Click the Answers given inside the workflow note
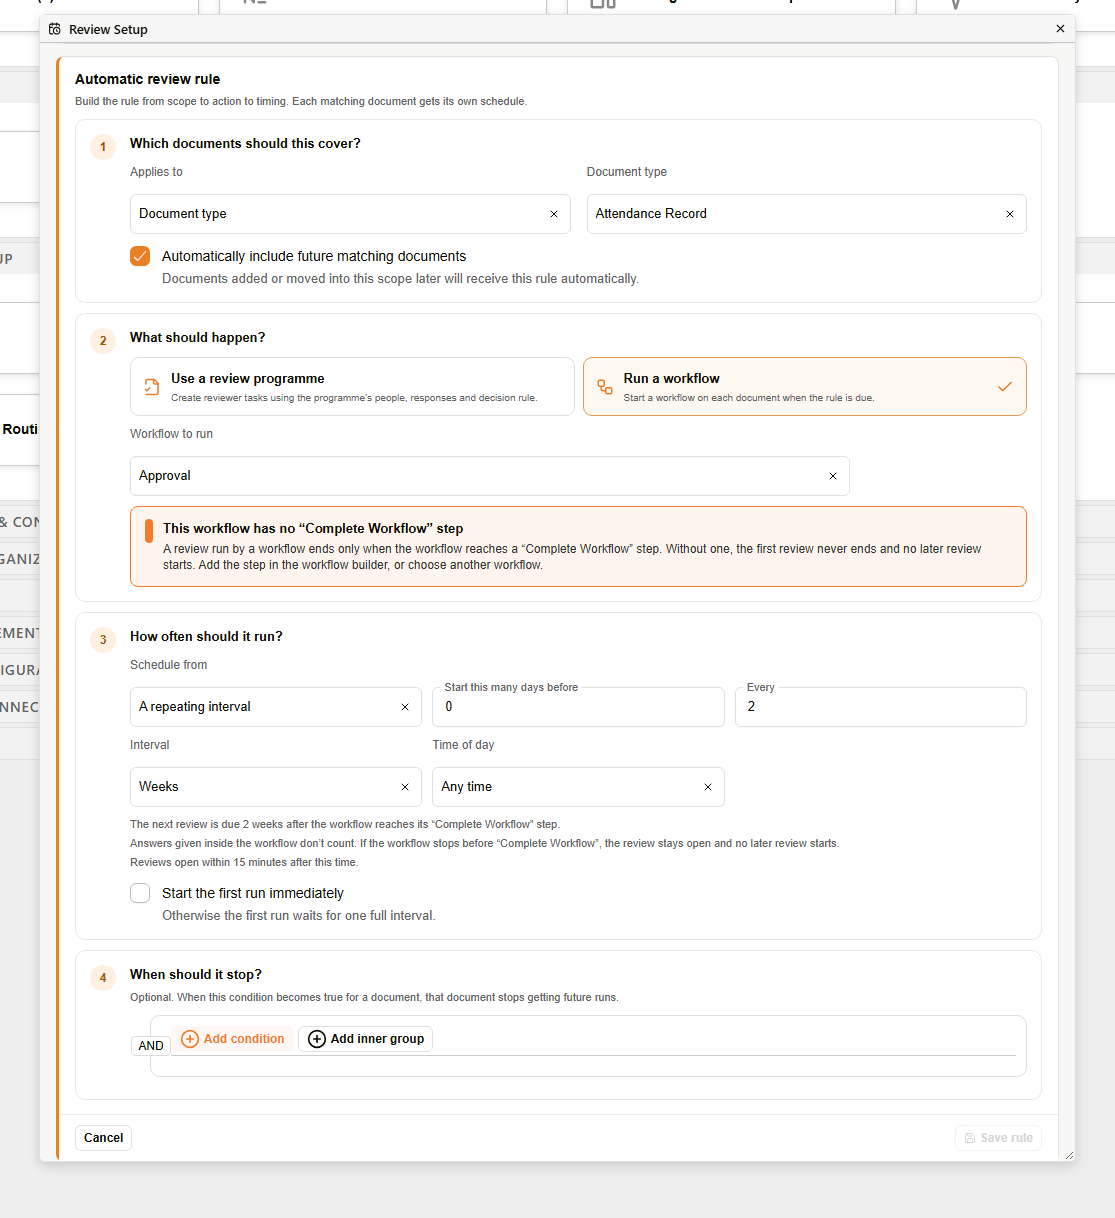 (x=484, y=844)
